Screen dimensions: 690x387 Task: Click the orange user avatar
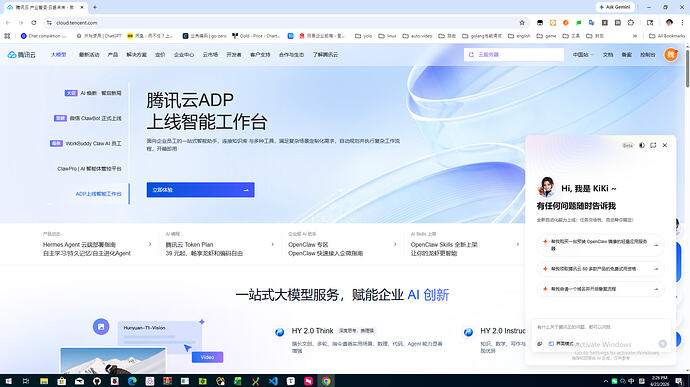pos(671,55)
